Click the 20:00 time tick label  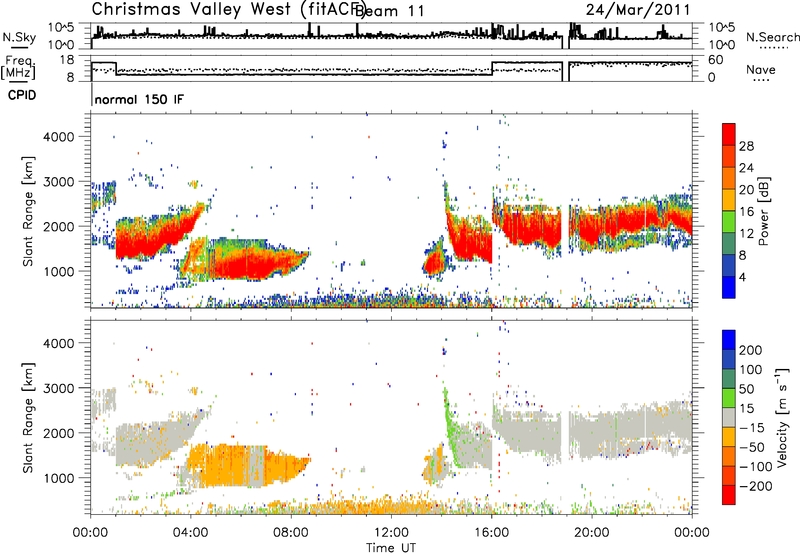pyautogui.click(x=592, y=533)
